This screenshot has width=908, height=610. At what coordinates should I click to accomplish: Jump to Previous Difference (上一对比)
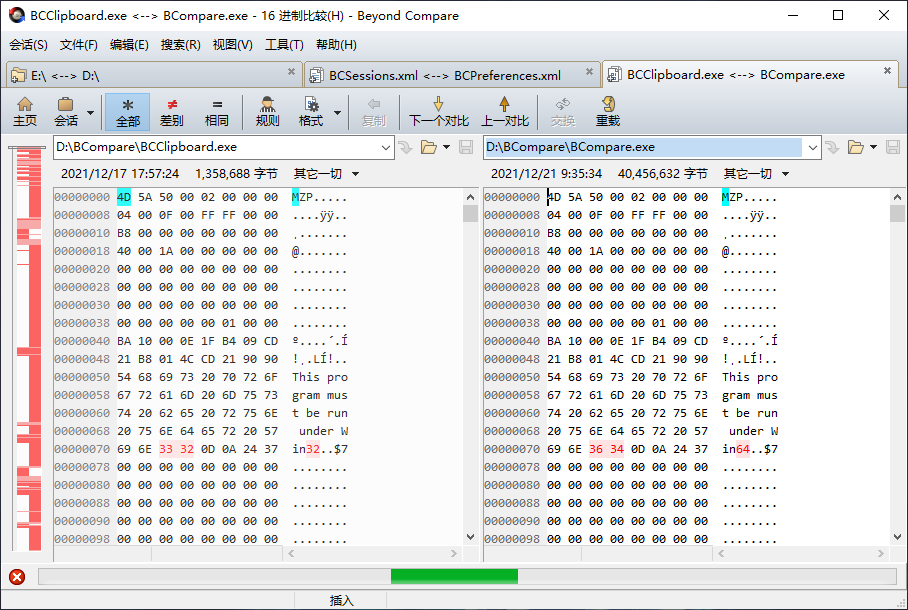tap(504, 112)
